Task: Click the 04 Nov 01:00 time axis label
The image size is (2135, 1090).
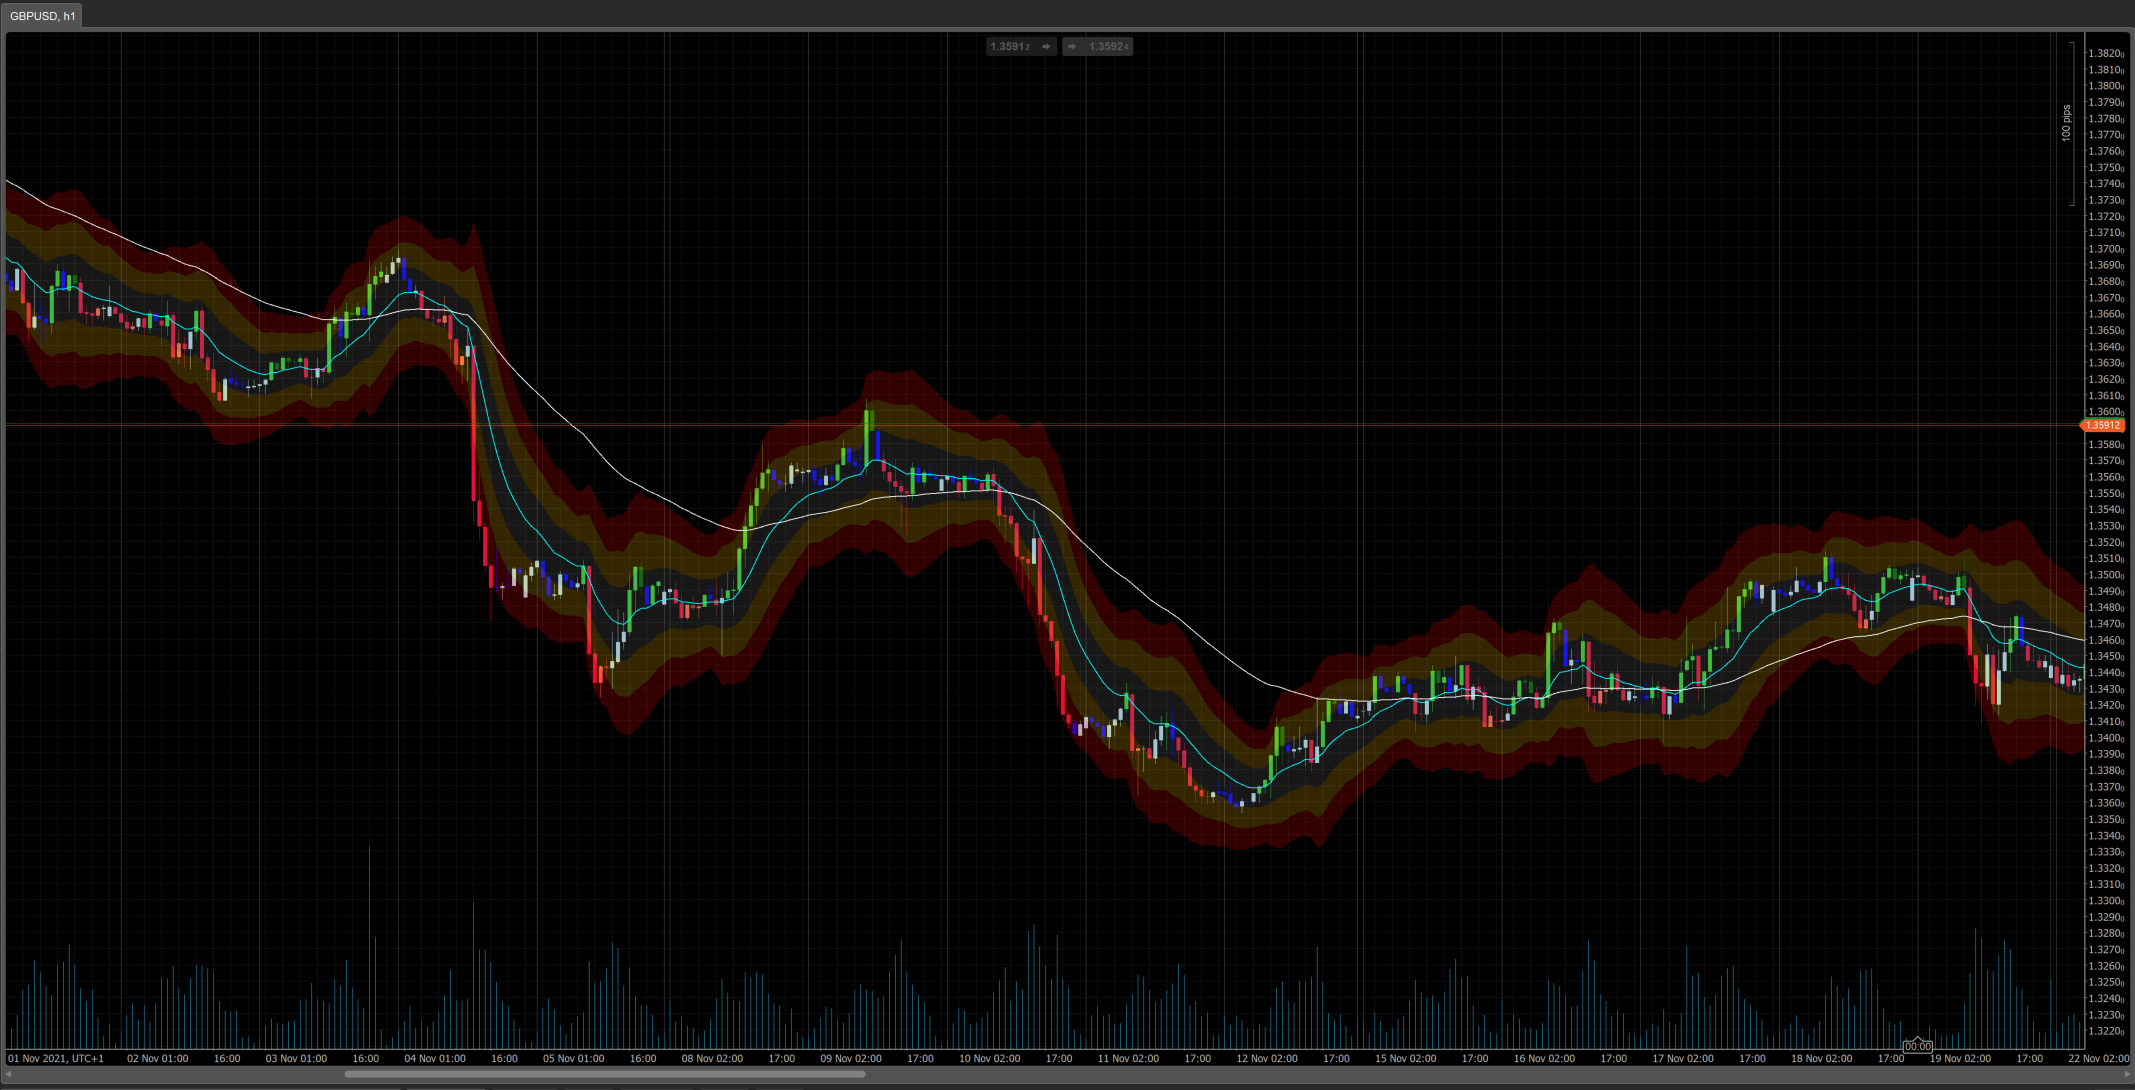Action: pos(435,1058)
